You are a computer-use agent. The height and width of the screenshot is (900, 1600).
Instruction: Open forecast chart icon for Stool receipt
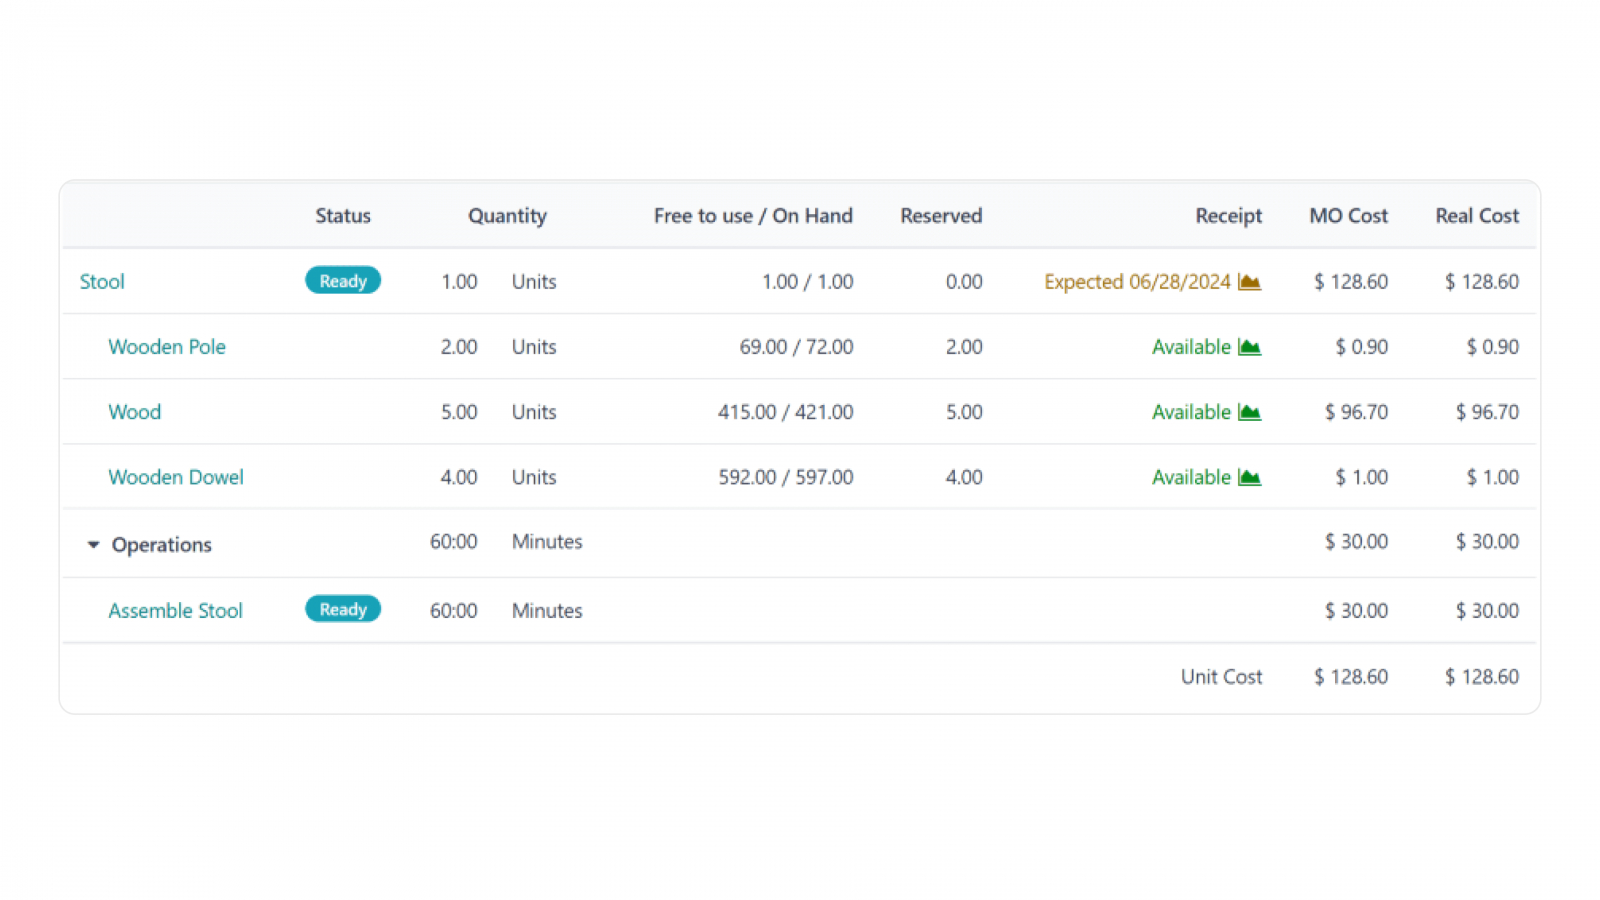pyautogui.click(x=1249, y=282)
